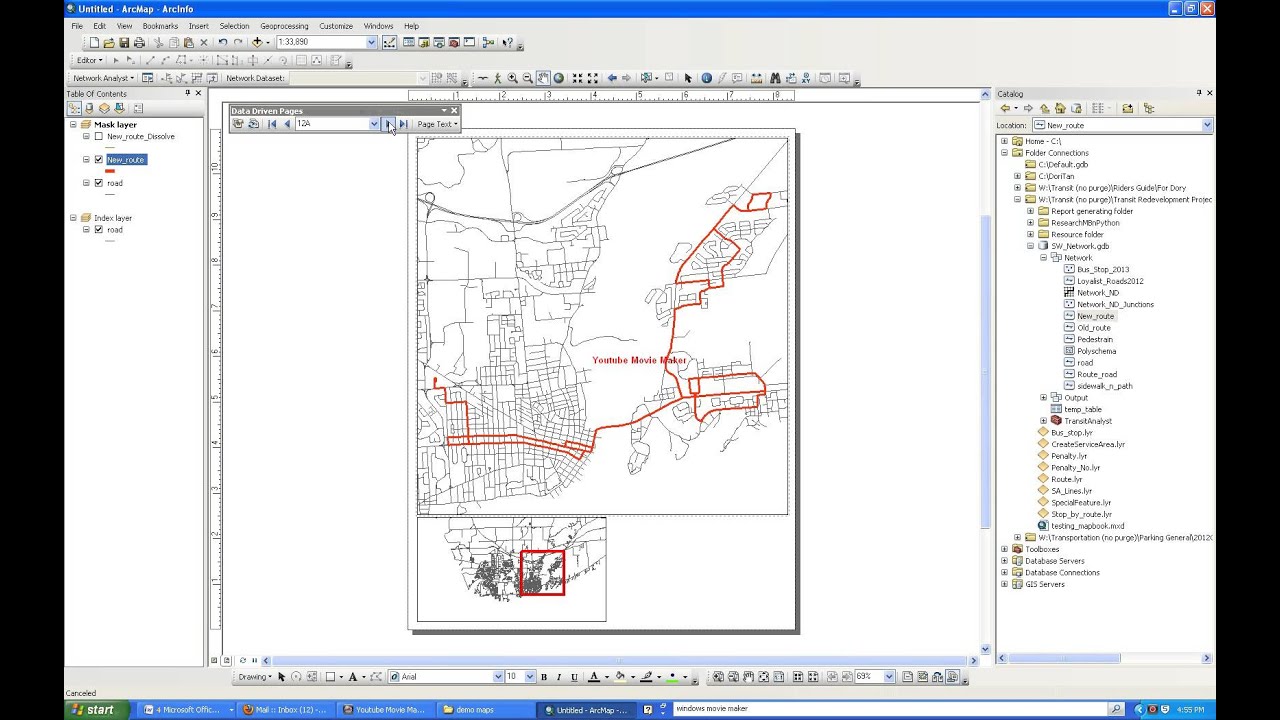This screenshot has height=720, width=1280.
Task: Click the Add Data icon
Action: (257, 43)
